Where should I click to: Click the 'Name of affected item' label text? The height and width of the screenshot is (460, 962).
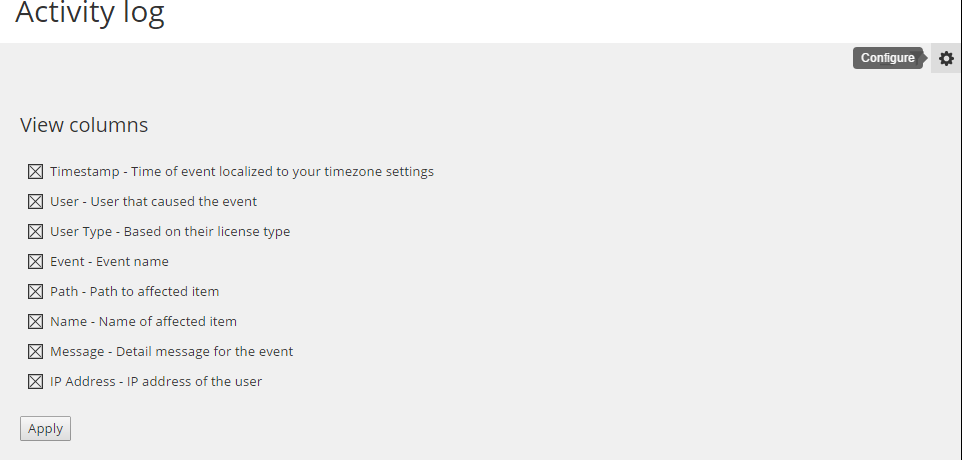pyautogui.click(x=168, y=322)
